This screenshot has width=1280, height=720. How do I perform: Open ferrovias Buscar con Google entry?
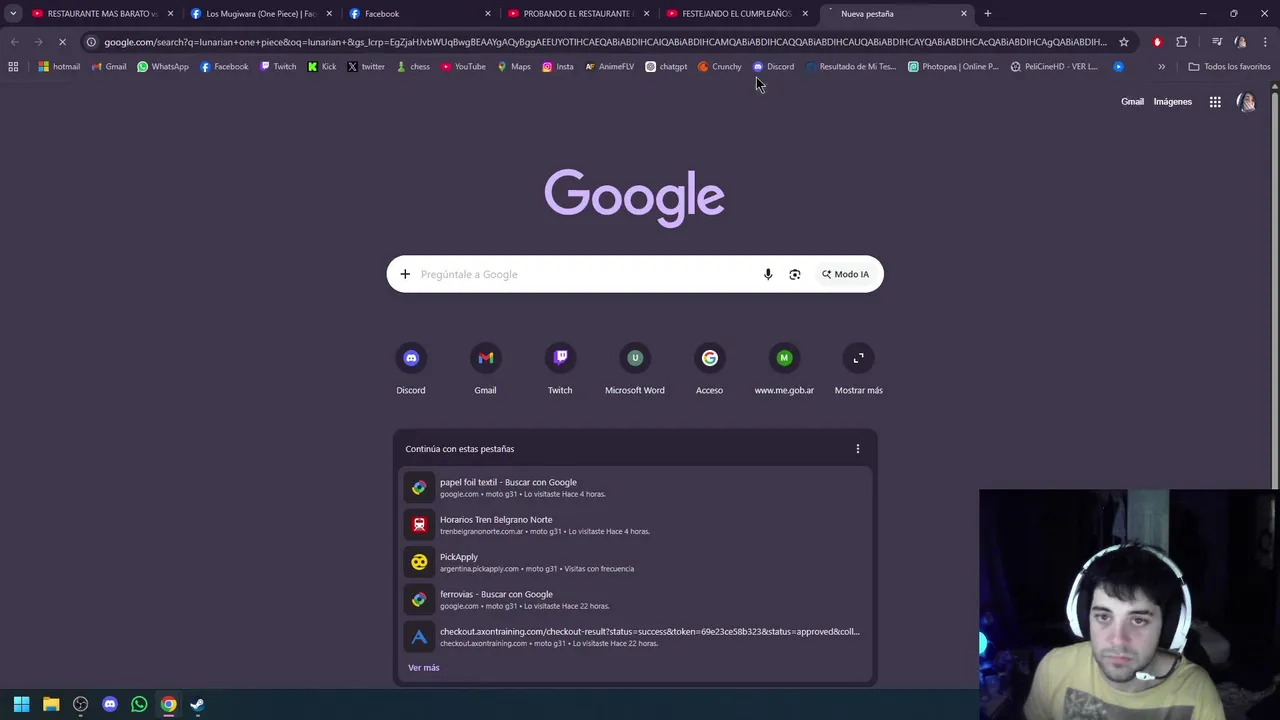tap(635, 600)
